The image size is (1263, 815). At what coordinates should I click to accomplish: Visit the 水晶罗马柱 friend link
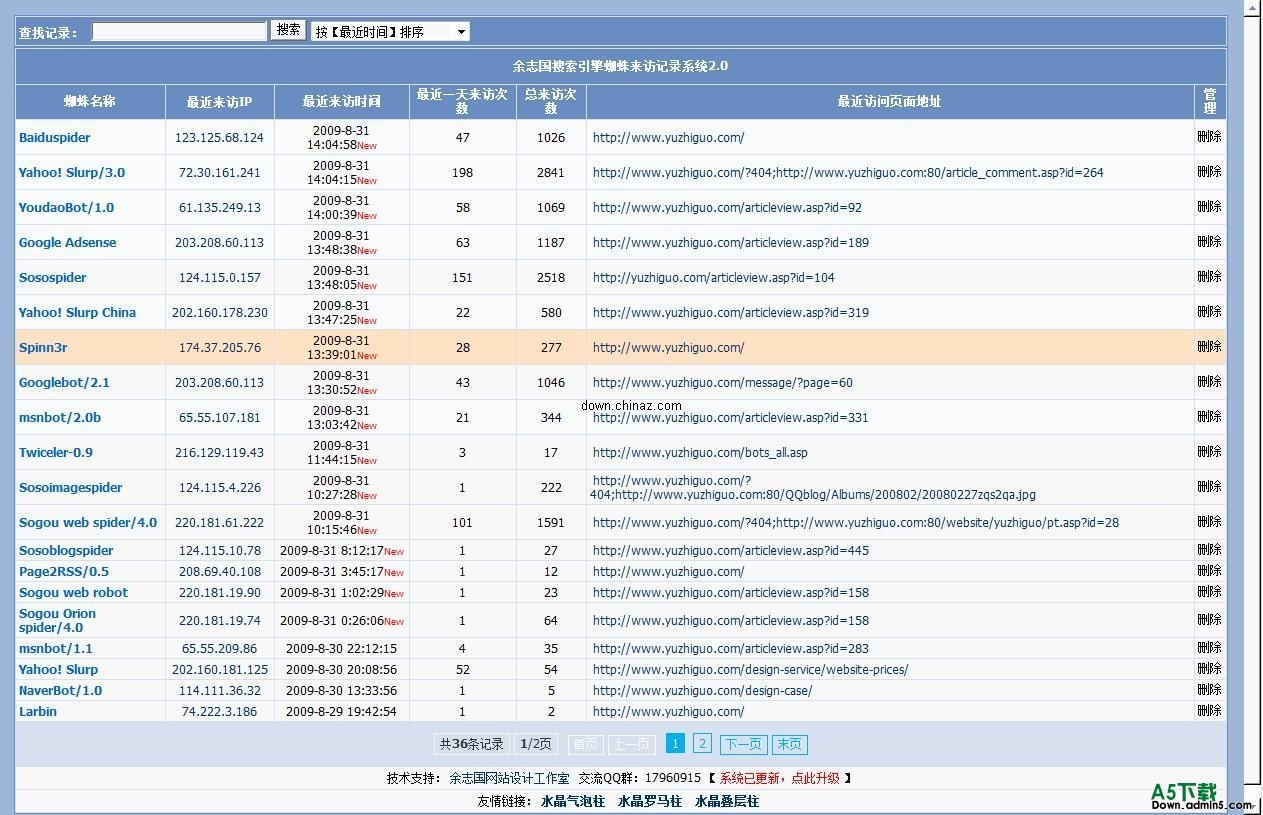pyautogui.click(x=649, y=801)
